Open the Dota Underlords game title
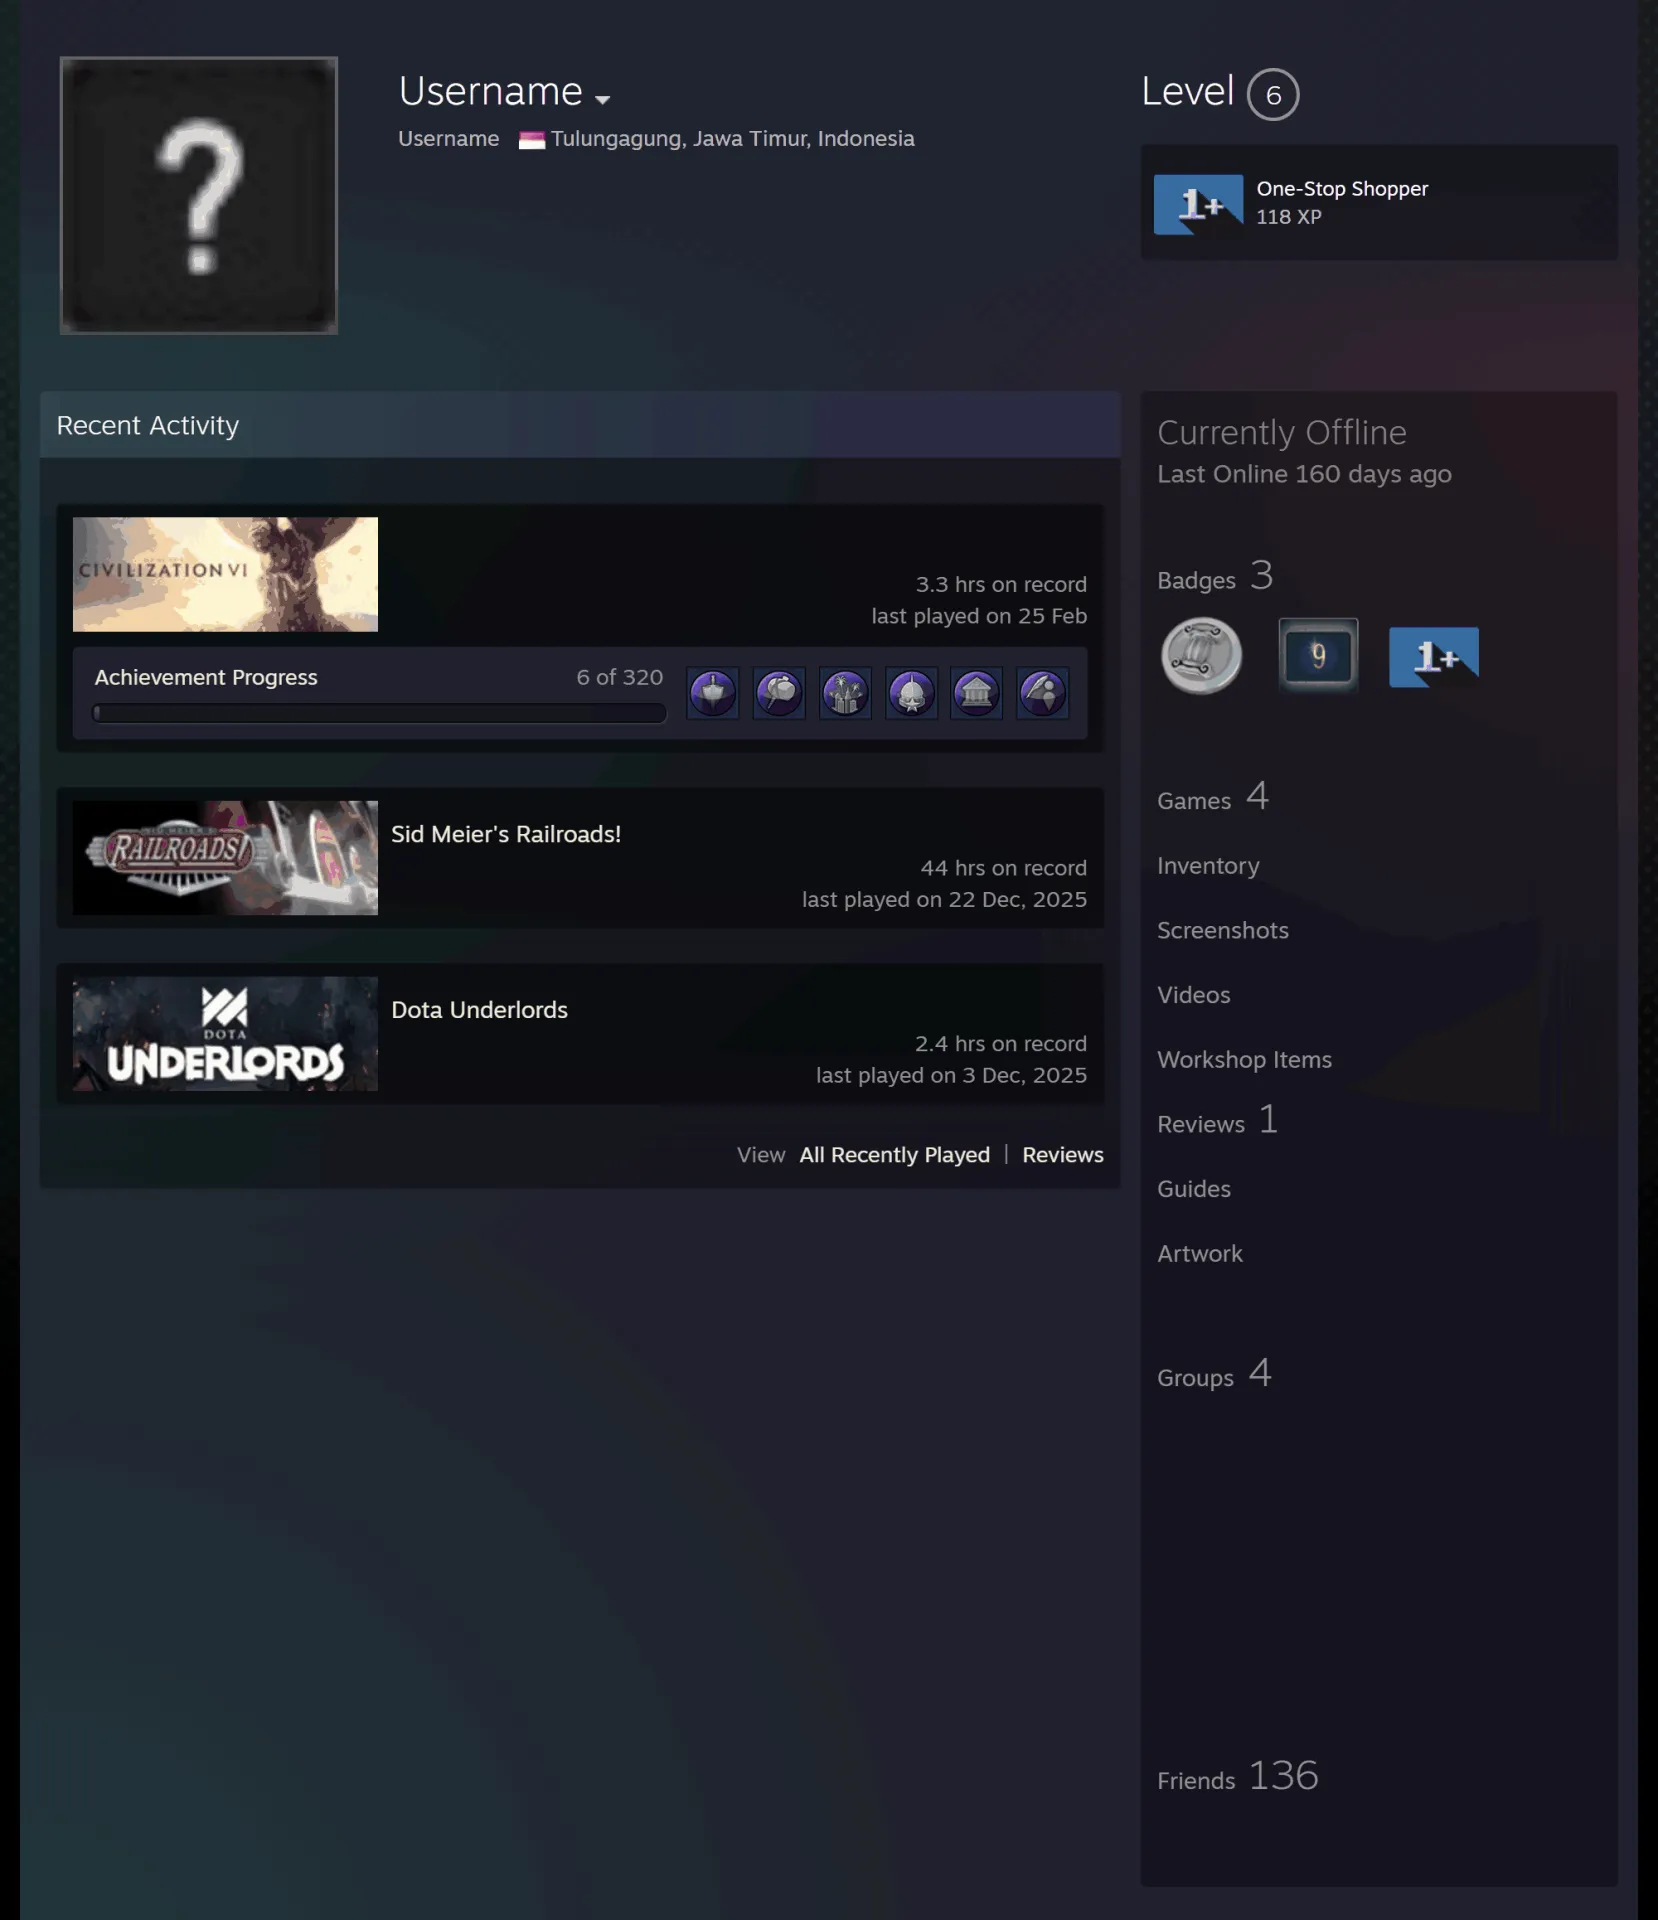1658x1920 pixels. coord(479,1010)
